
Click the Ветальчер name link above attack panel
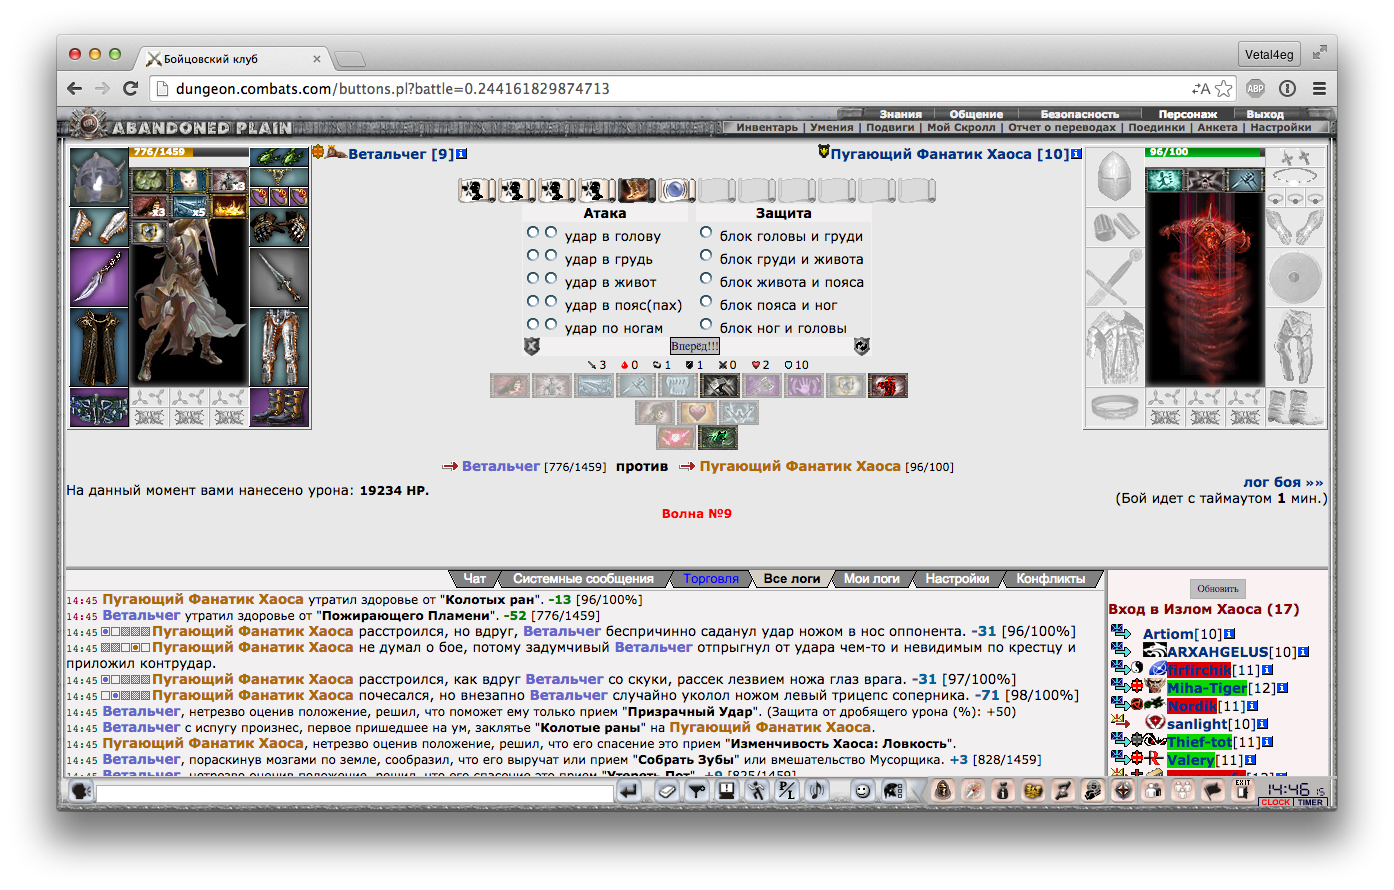387,154
